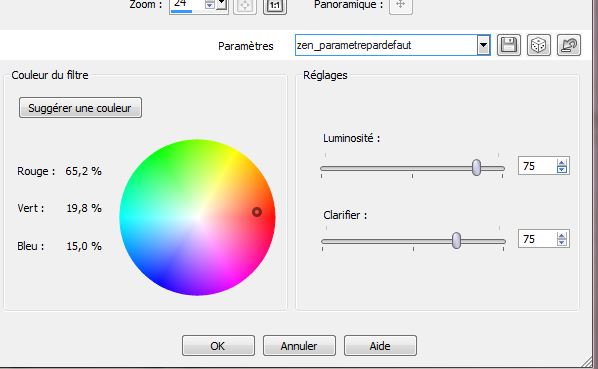Click the Luminosité value field
Image resolution: width=598 pixels, height=369 pixels.
point(538,166)
